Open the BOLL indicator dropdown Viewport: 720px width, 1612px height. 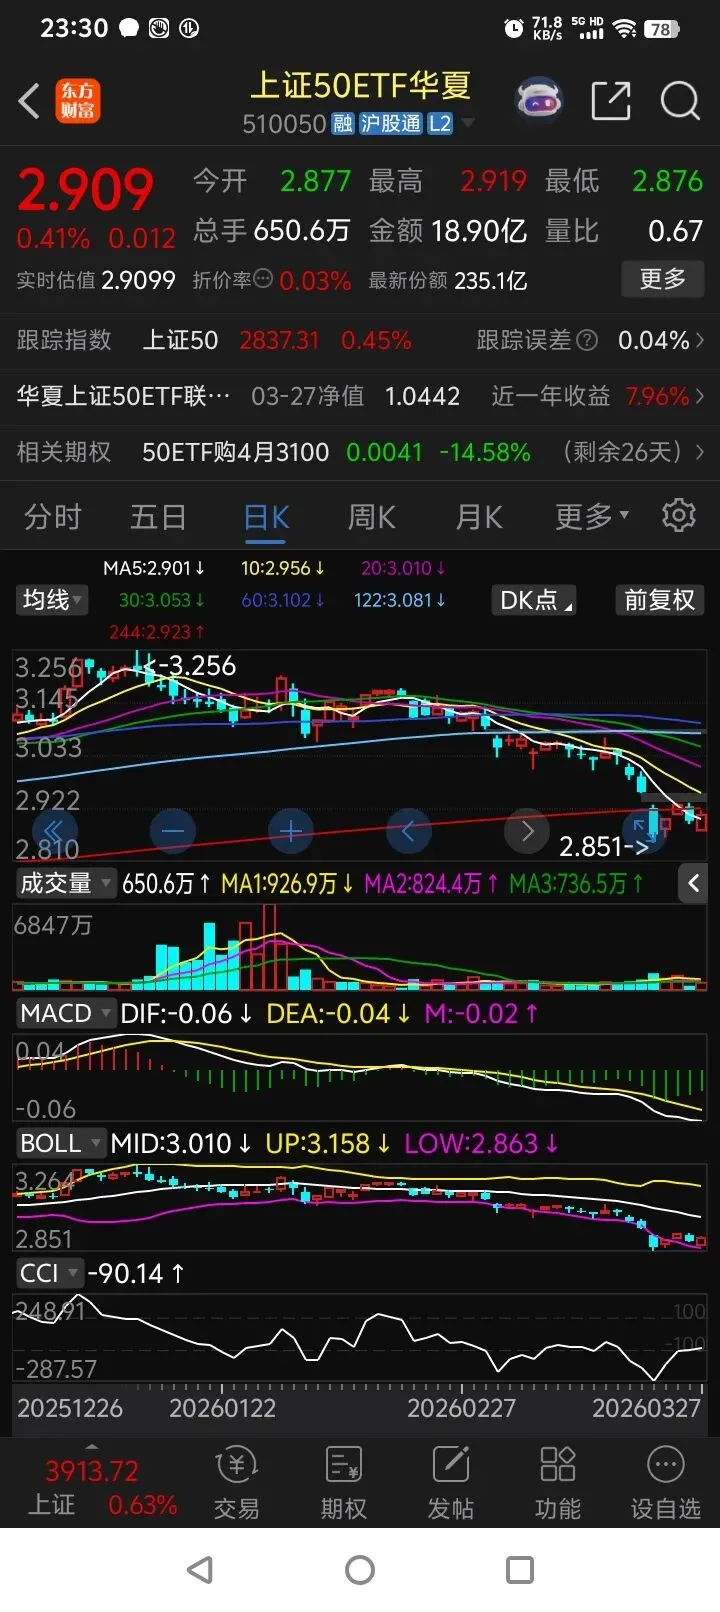(x=60, y=1143)
